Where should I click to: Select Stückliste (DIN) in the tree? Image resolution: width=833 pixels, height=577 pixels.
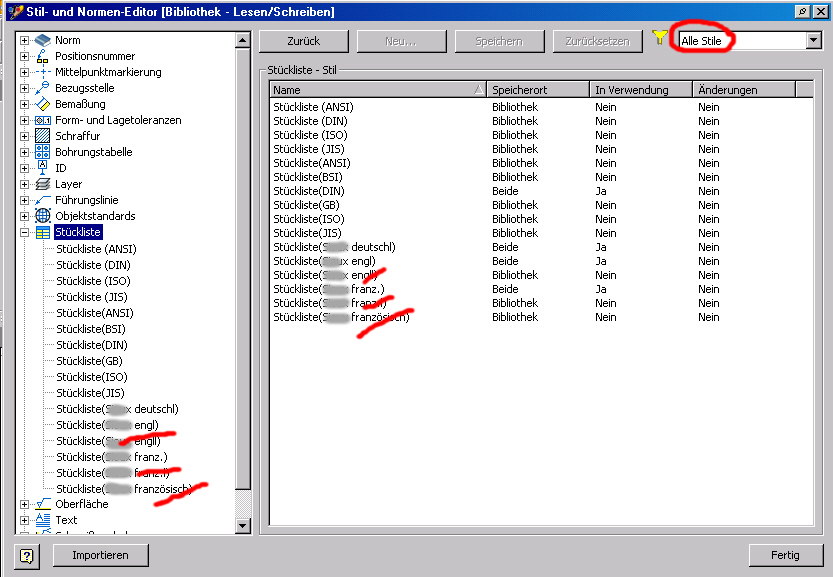[94, 265]
